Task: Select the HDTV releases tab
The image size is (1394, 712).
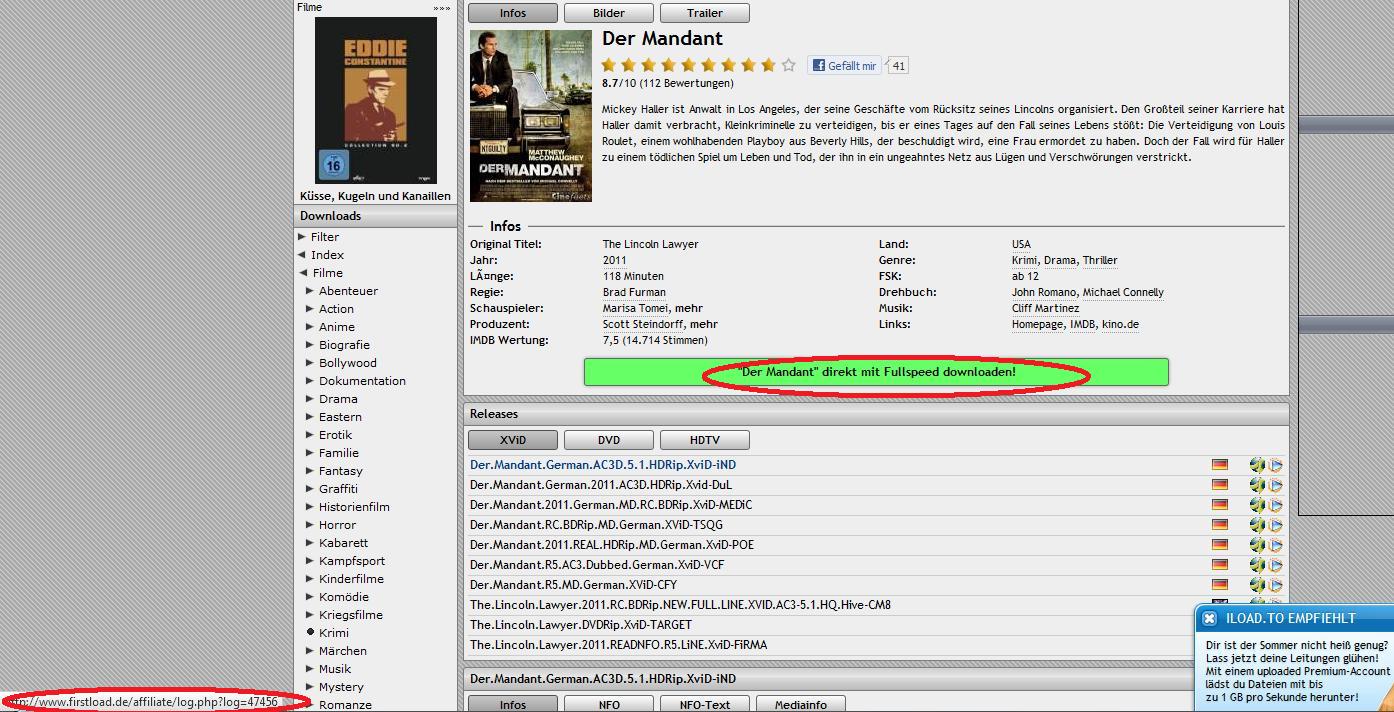Action: coord(704,440)
